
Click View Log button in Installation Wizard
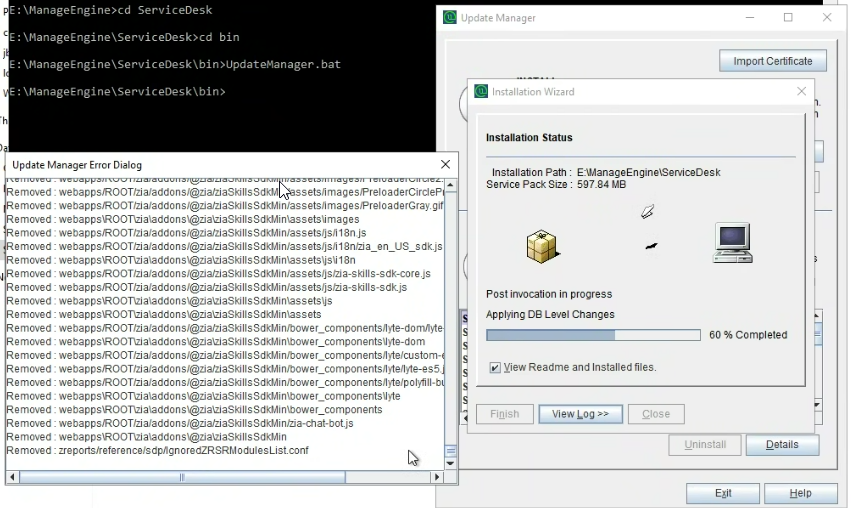(x=580, y=414)
